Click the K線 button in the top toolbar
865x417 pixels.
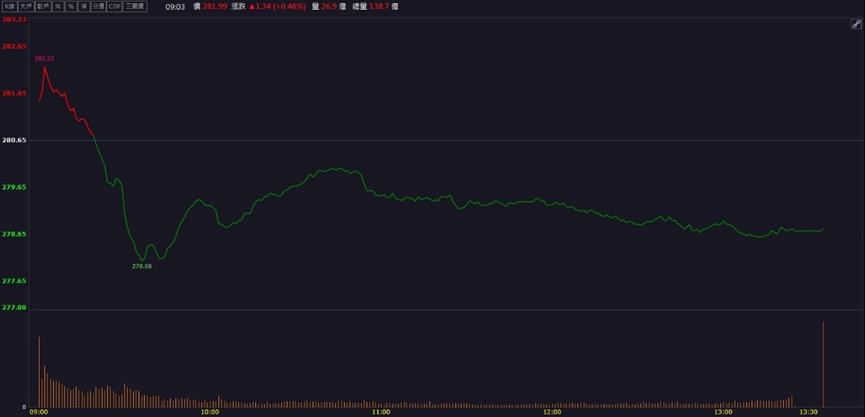(11, 7)
